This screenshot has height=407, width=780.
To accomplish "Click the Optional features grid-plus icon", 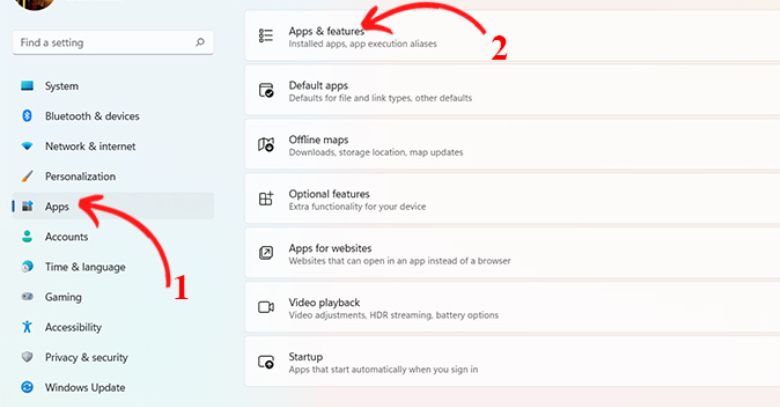I will tap(266, 199).
